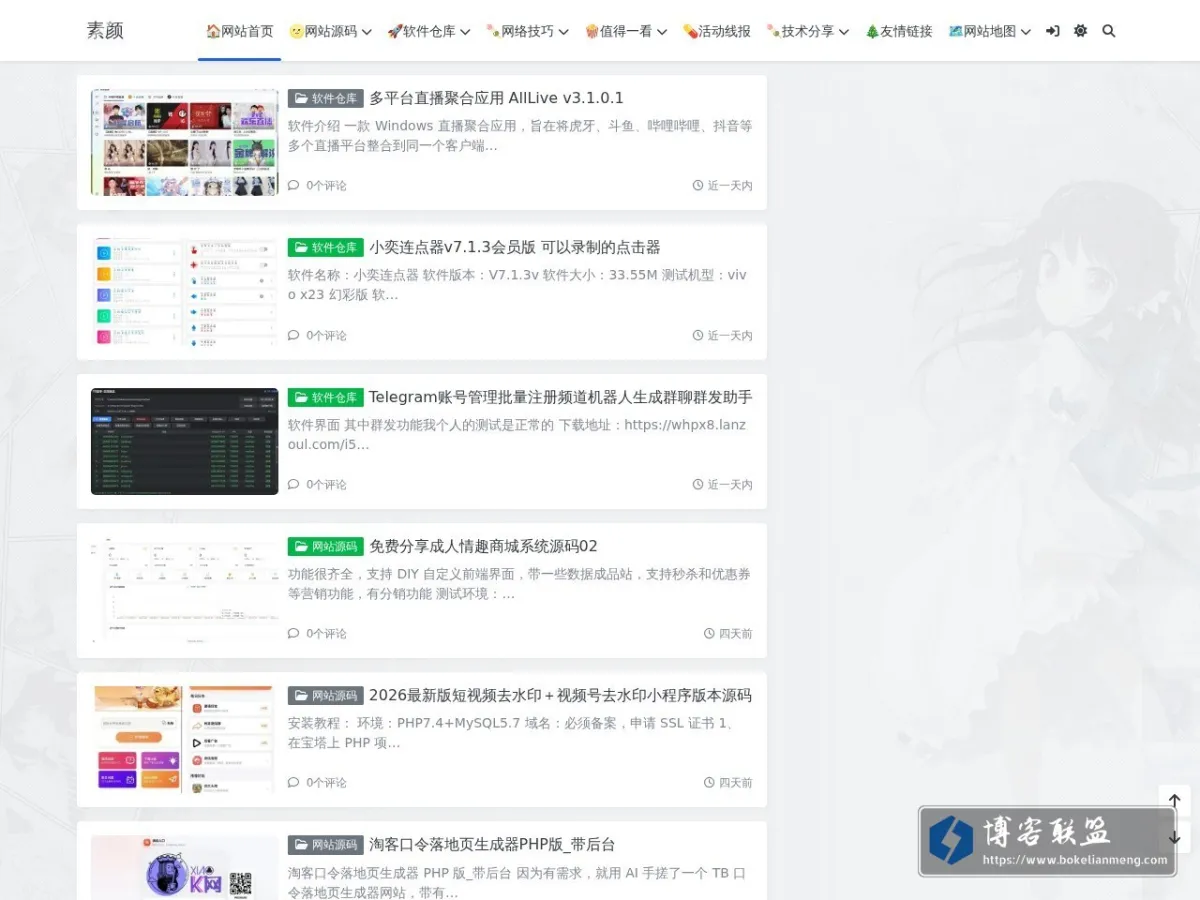Click 情趣商城 post thumbnail image
The height and width of the screenshot is (900, 1200).
click(185, 590)
